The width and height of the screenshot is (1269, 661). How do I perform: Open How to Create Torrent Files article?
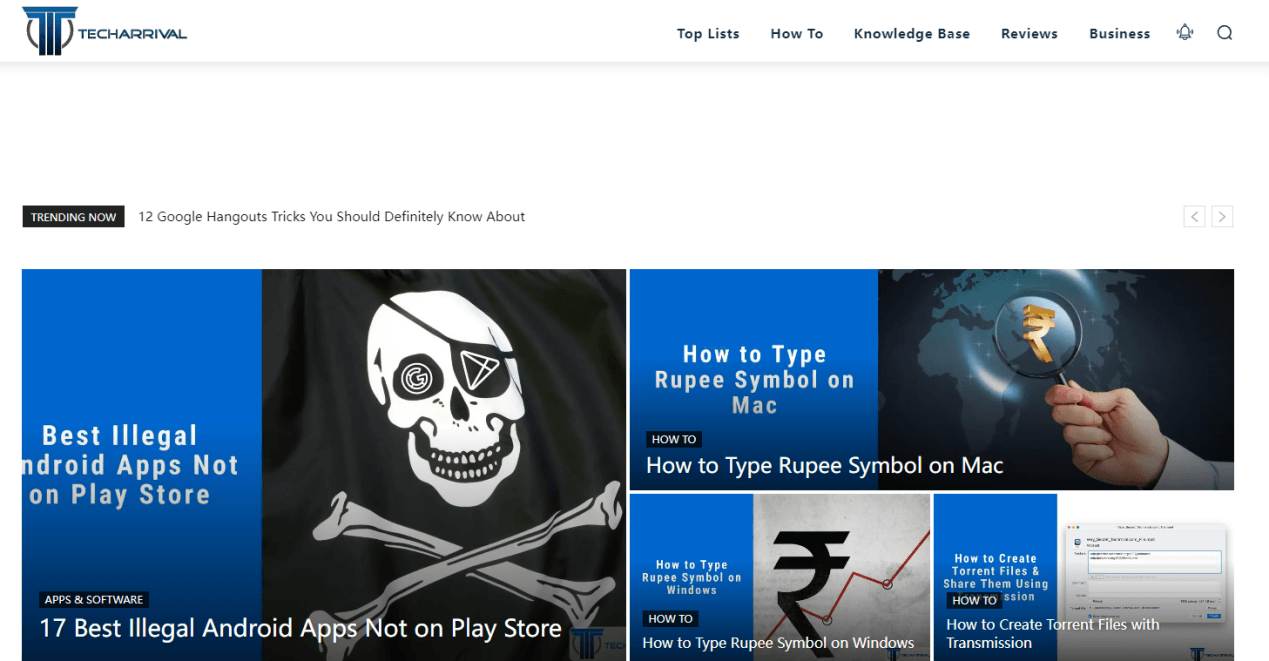tap(1052, 633)
